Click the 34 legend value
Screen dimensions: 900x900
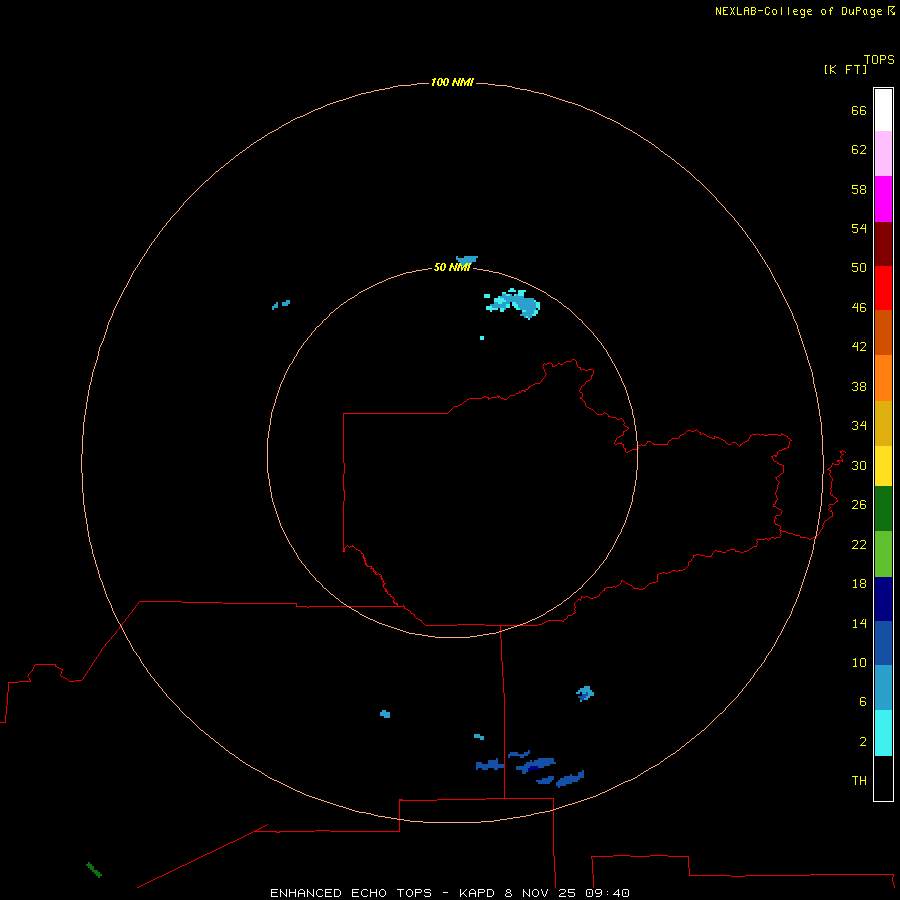coord(859,425)
